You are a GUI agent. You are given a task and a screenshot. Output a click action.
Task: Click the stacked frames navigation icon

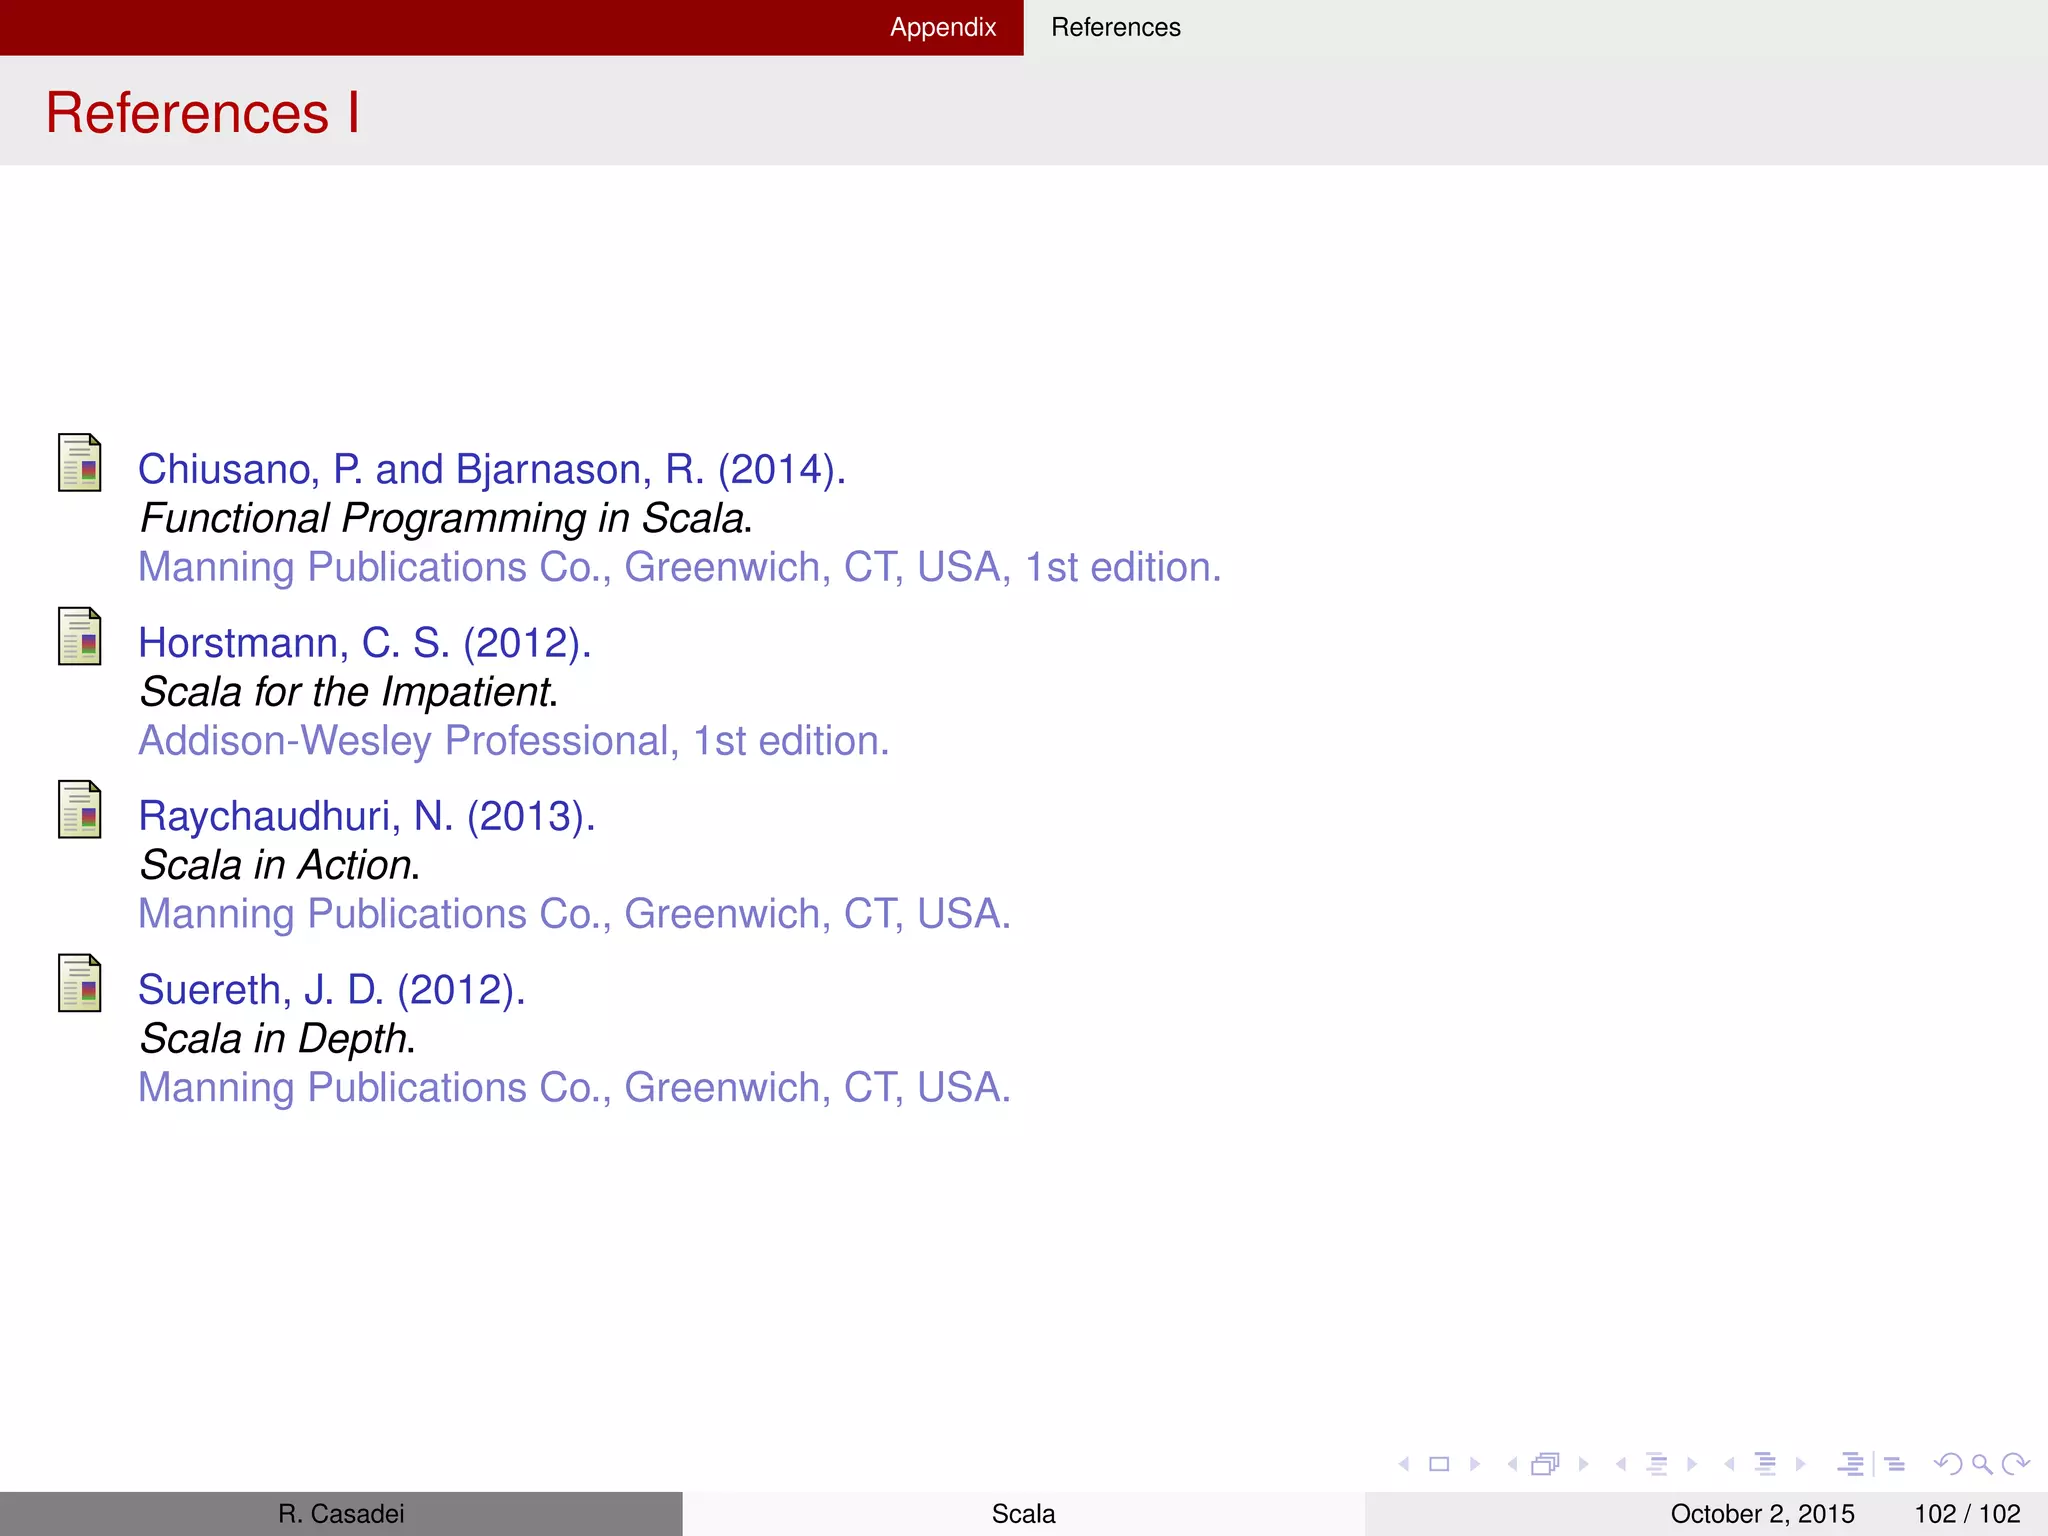(1546, 1464)
